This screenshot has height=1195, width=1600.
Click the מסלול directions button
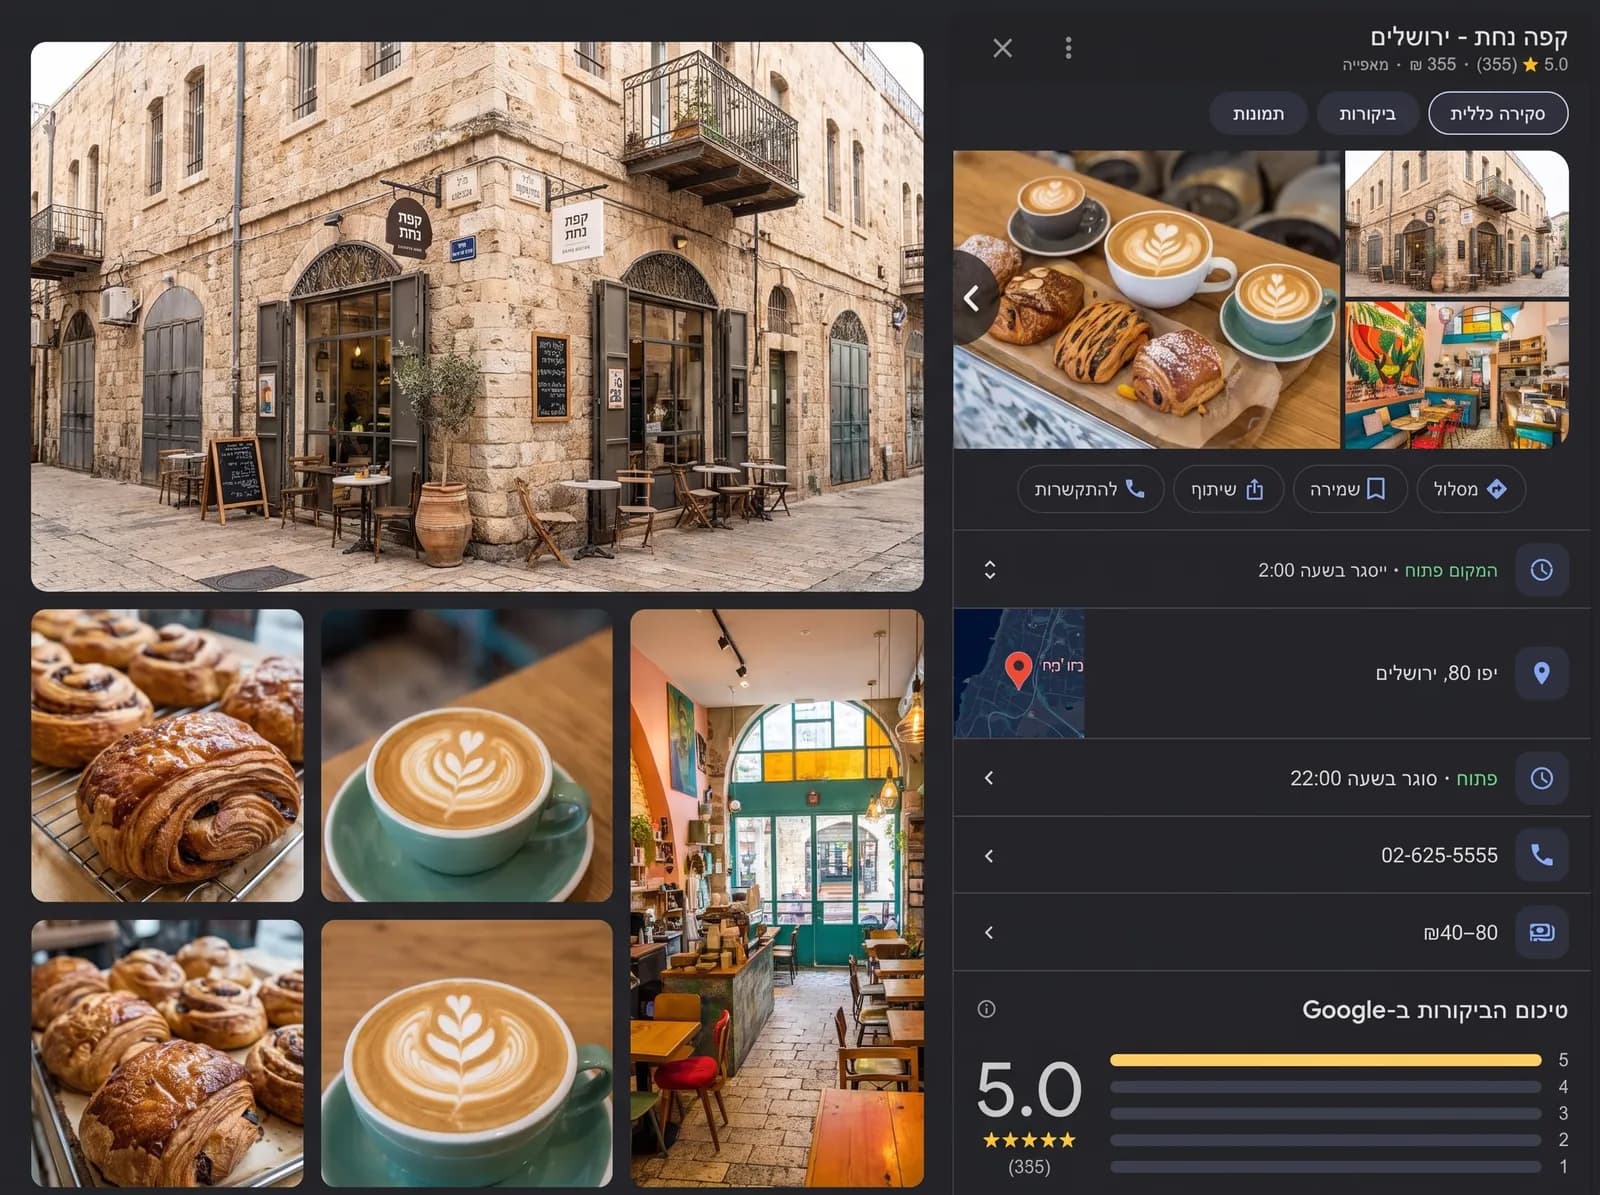coord(1470,489)
